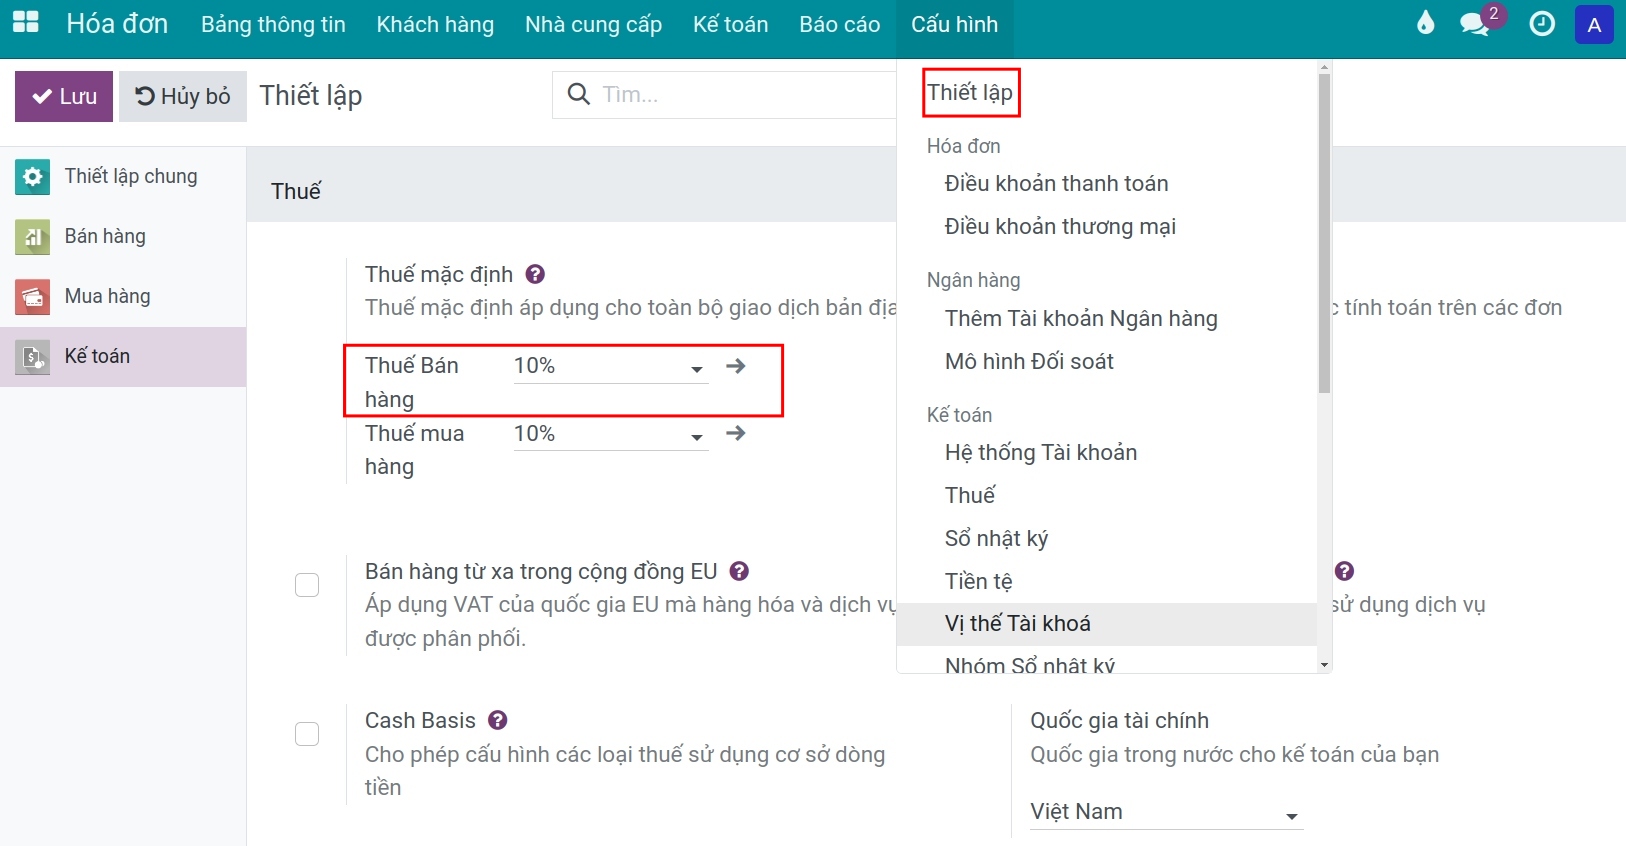Open the apps grid home menu icon
This screenshot has width=1626, height=846.
(26, 23)
